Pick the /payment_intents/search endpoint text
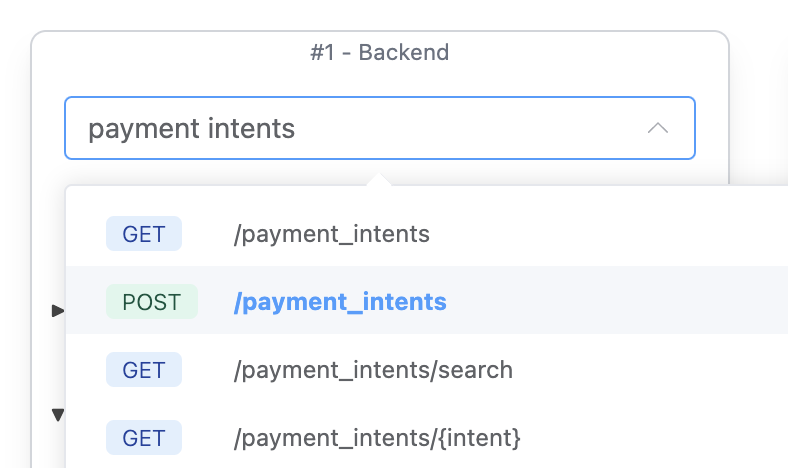Image resolution: width=788 pixels, height=468 pixels. [373, 370]
